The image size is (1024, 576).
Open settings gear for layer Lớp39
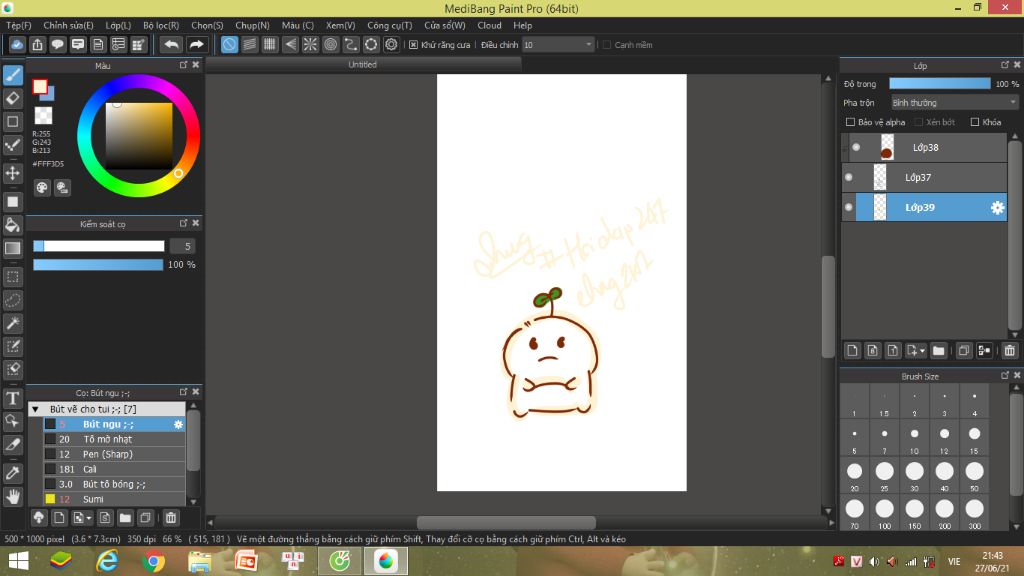(x=997, y=208)
